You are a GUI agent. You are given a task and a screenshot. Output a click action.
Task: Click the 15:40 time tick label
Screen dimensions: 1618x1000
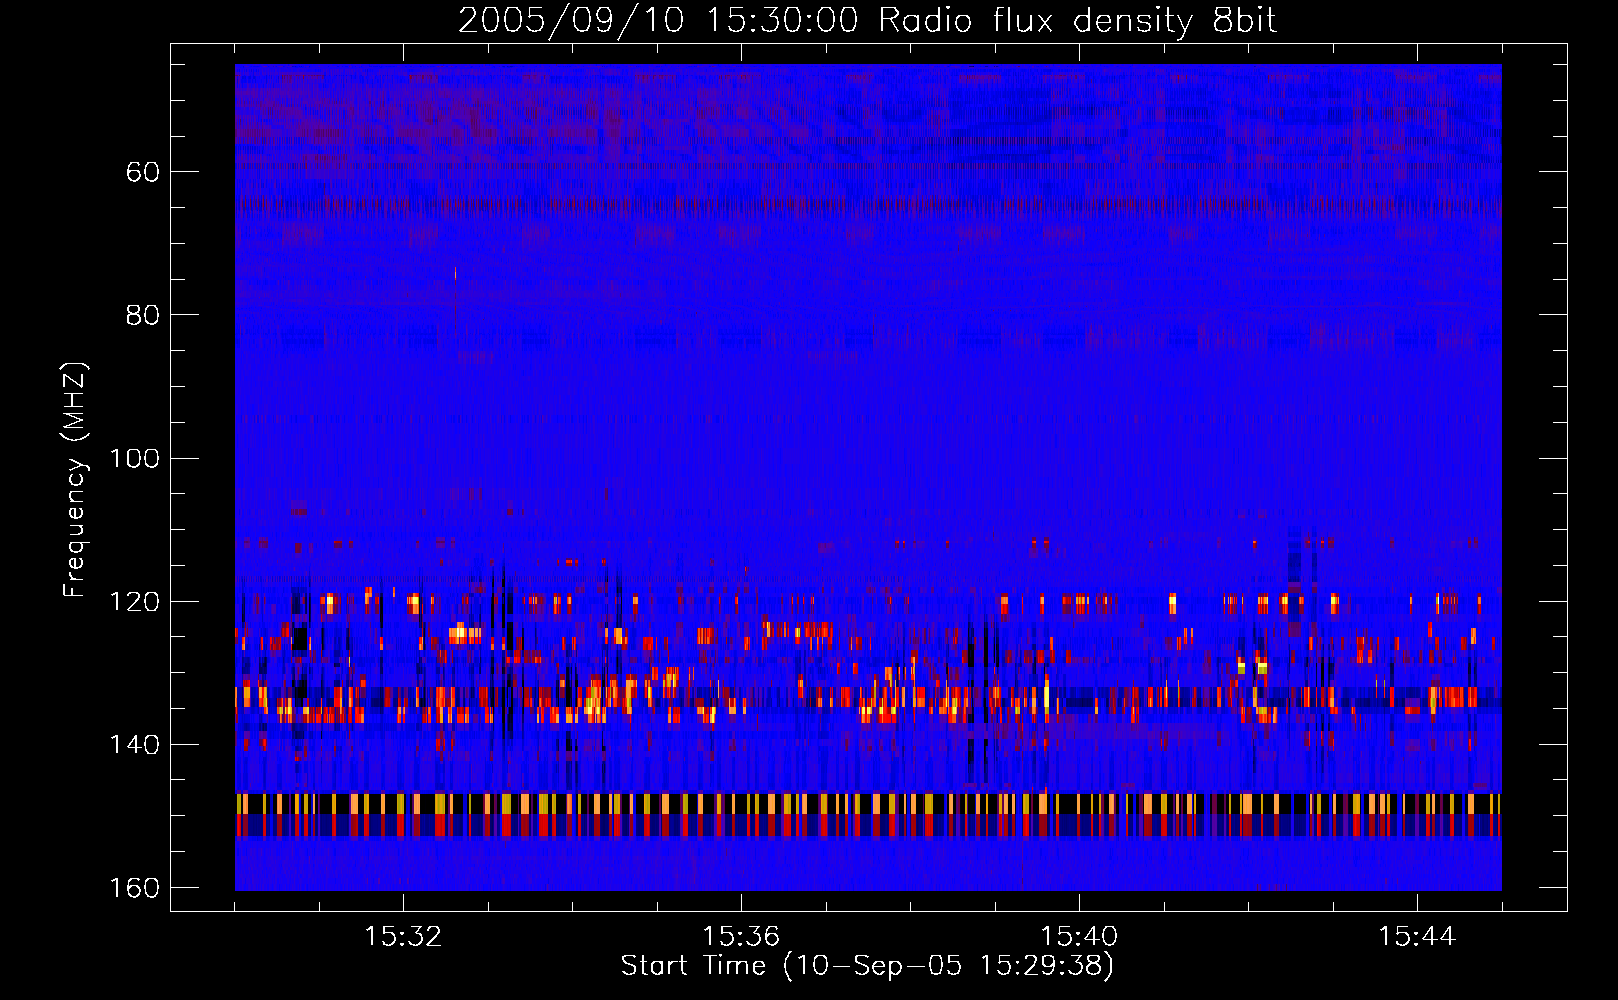coord(1079,937)
